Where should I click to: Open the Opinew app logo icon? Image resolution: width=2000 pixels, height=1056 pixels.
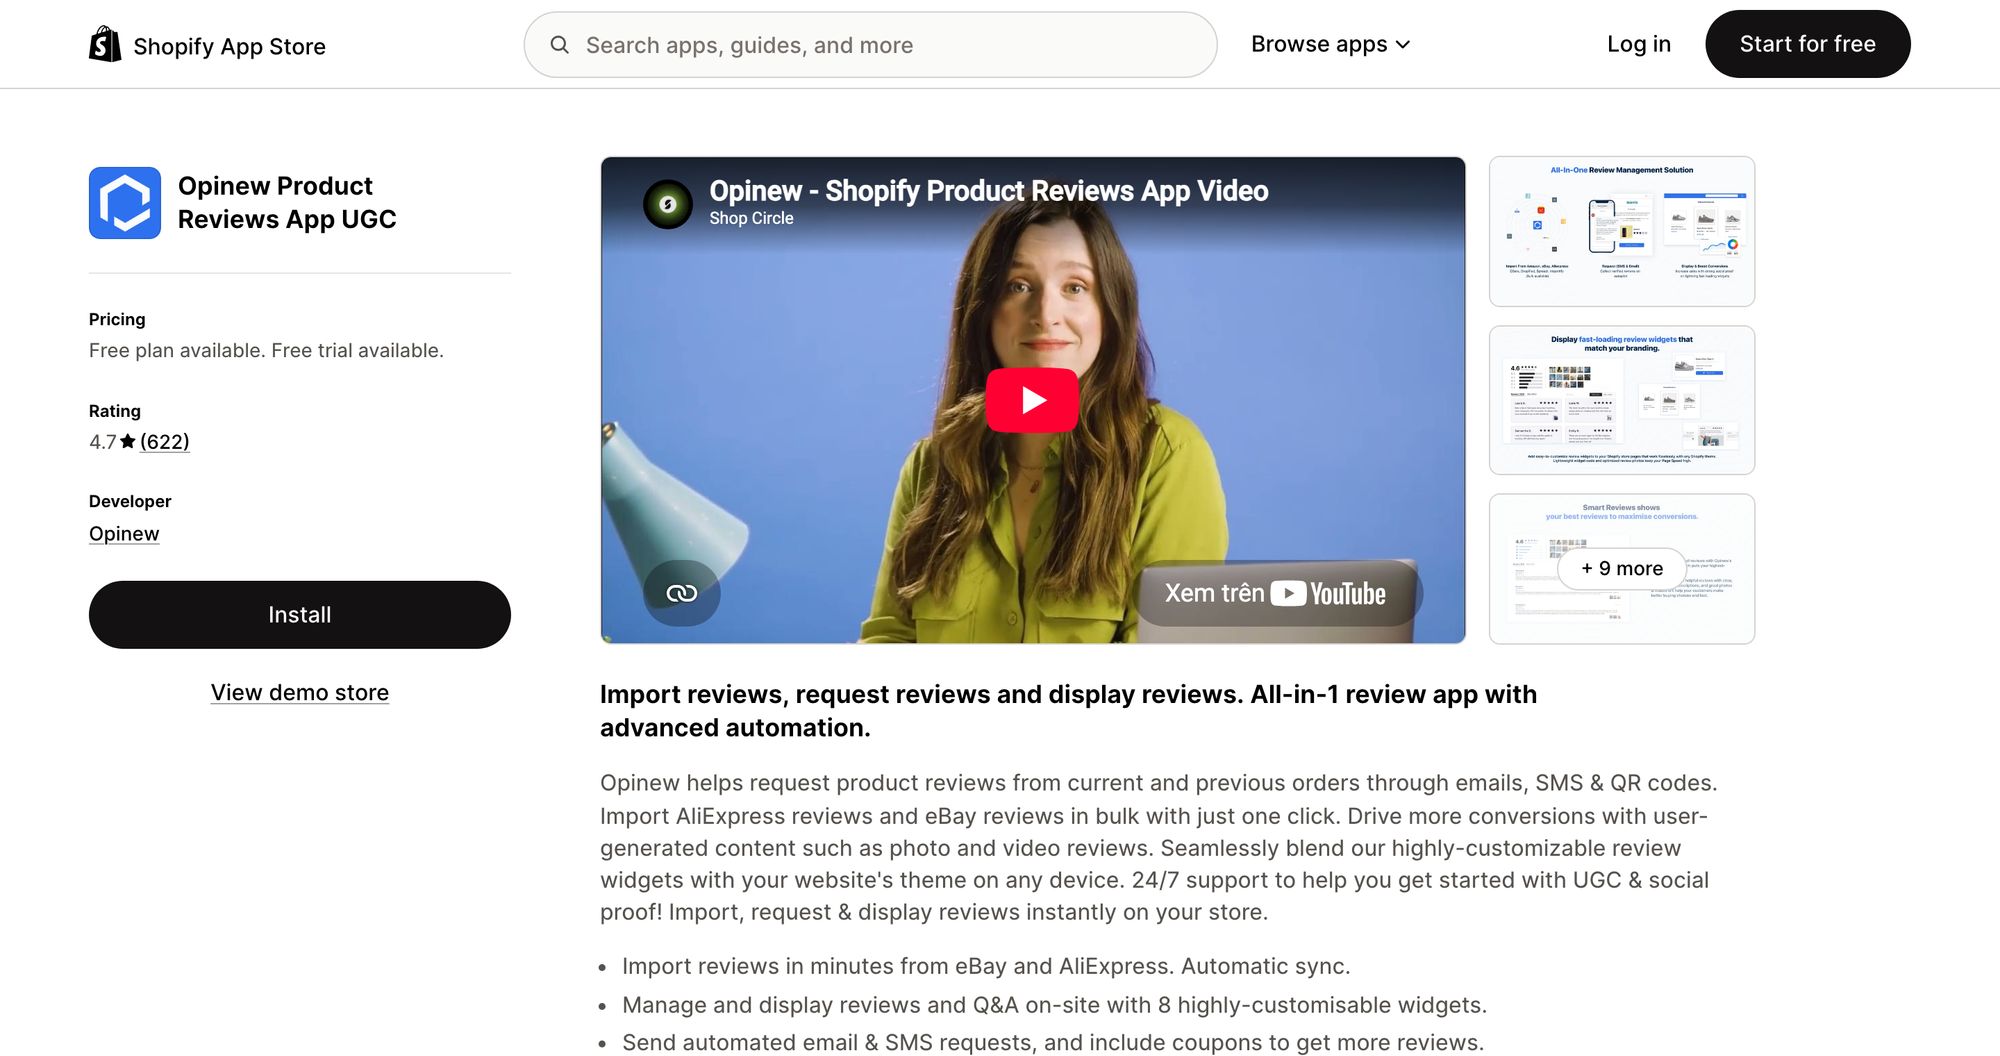pyautogui.click(x=125, y=203)
